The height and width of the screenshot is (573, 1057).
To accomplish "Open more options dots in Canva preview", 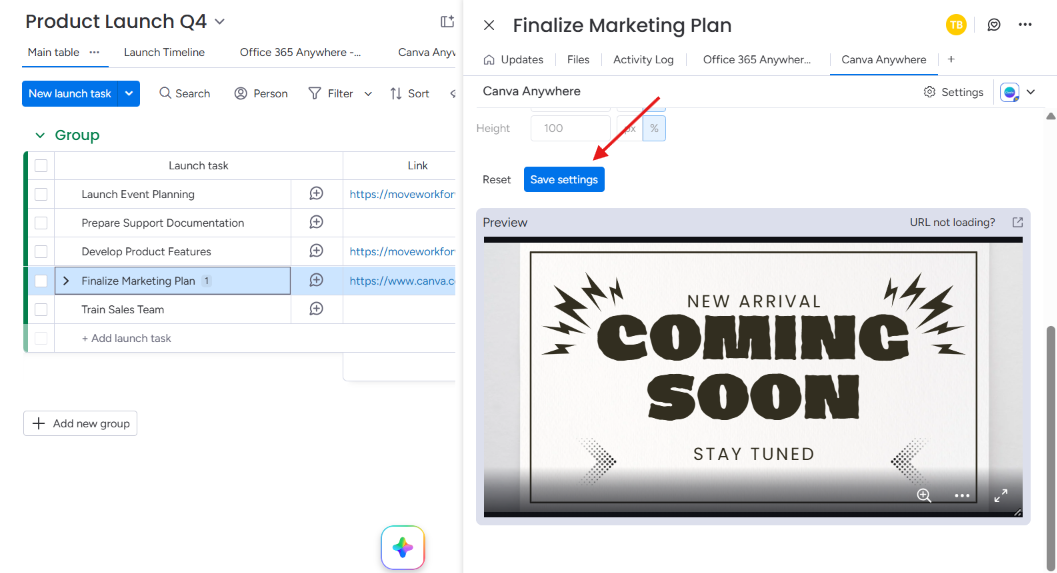I will [x=962, y=495].
